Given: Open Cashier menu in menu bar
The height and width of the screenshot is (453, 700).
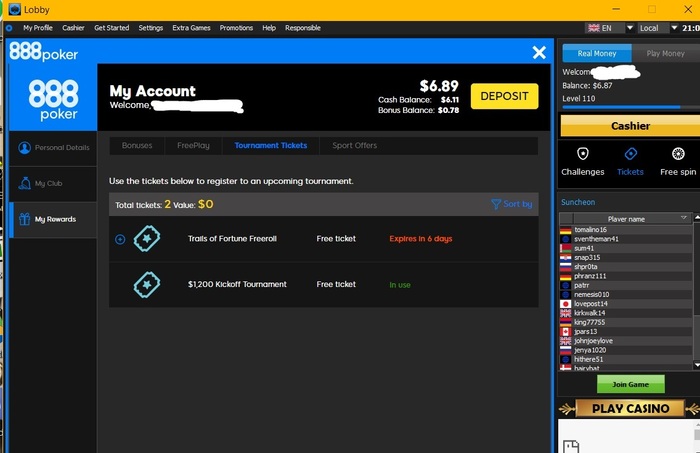Looking at the screenshot, I should pyautogui.click(x=73, y=28).
